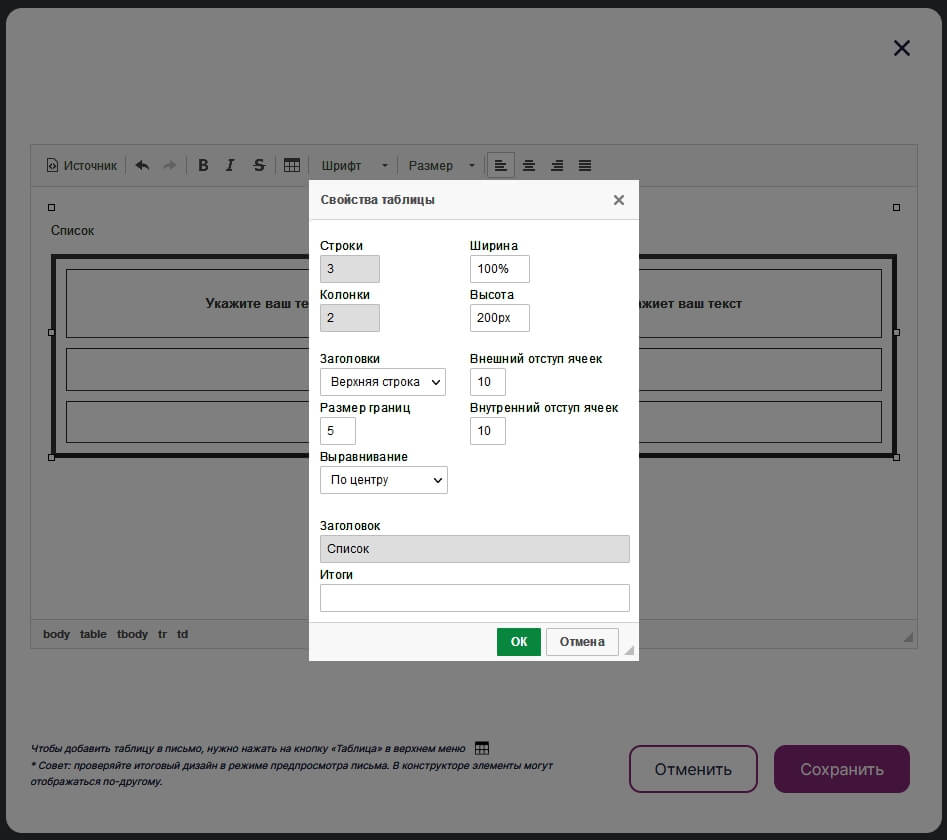
Task: Click the Отменить button
Action: point(693,769)
